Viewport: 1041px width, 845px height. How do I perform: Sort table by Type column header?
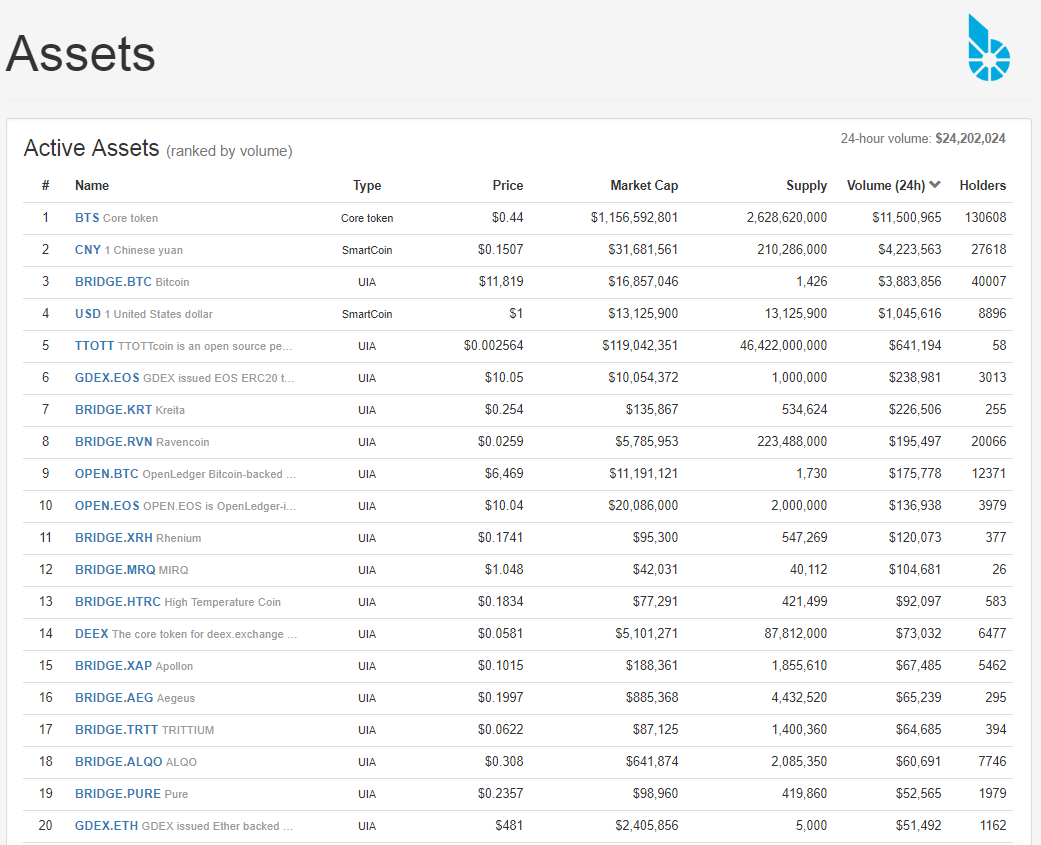(366, 186)
